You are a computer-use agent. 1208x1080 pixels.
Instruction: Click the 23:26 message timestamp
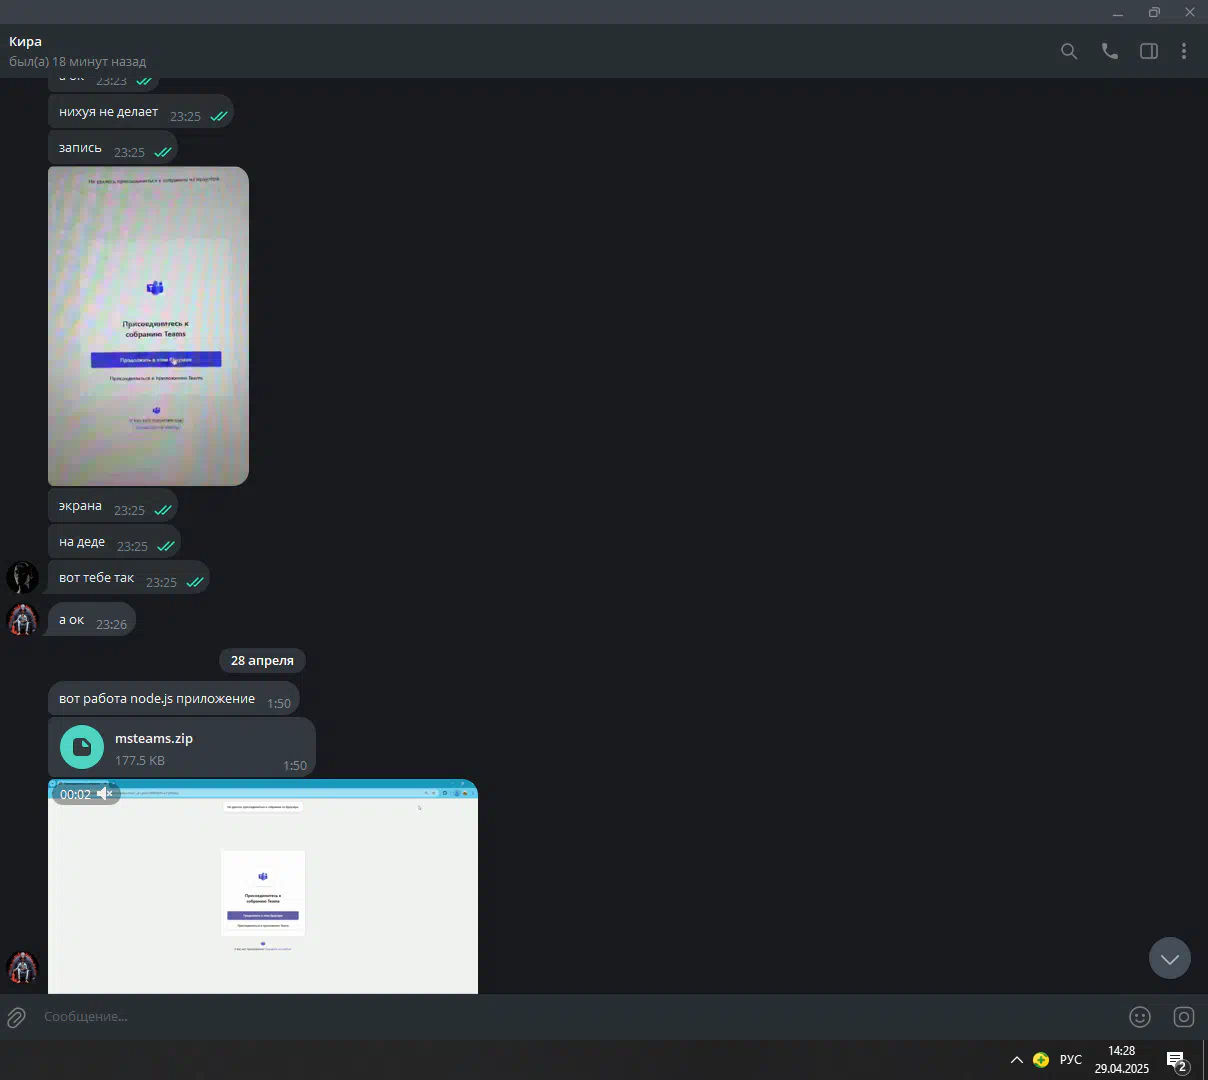coord(111,625)
